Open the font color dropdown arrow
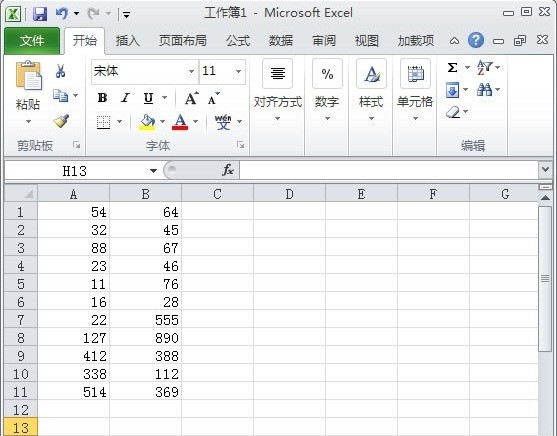This screenshot has height=436, width=557. (195, 122)
